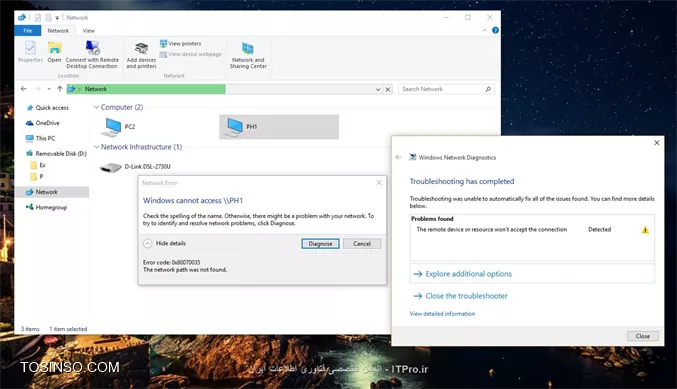
Task: Open View detailed information link
Action: pyautogui.click(x=442, y=314)
